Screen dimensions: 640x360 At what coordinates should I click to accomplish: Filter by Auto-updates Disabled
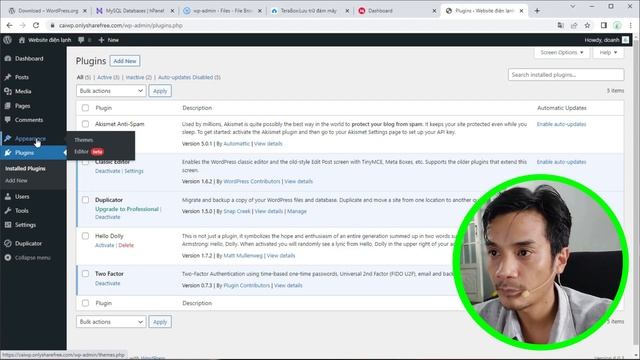(x=189, y=77)
